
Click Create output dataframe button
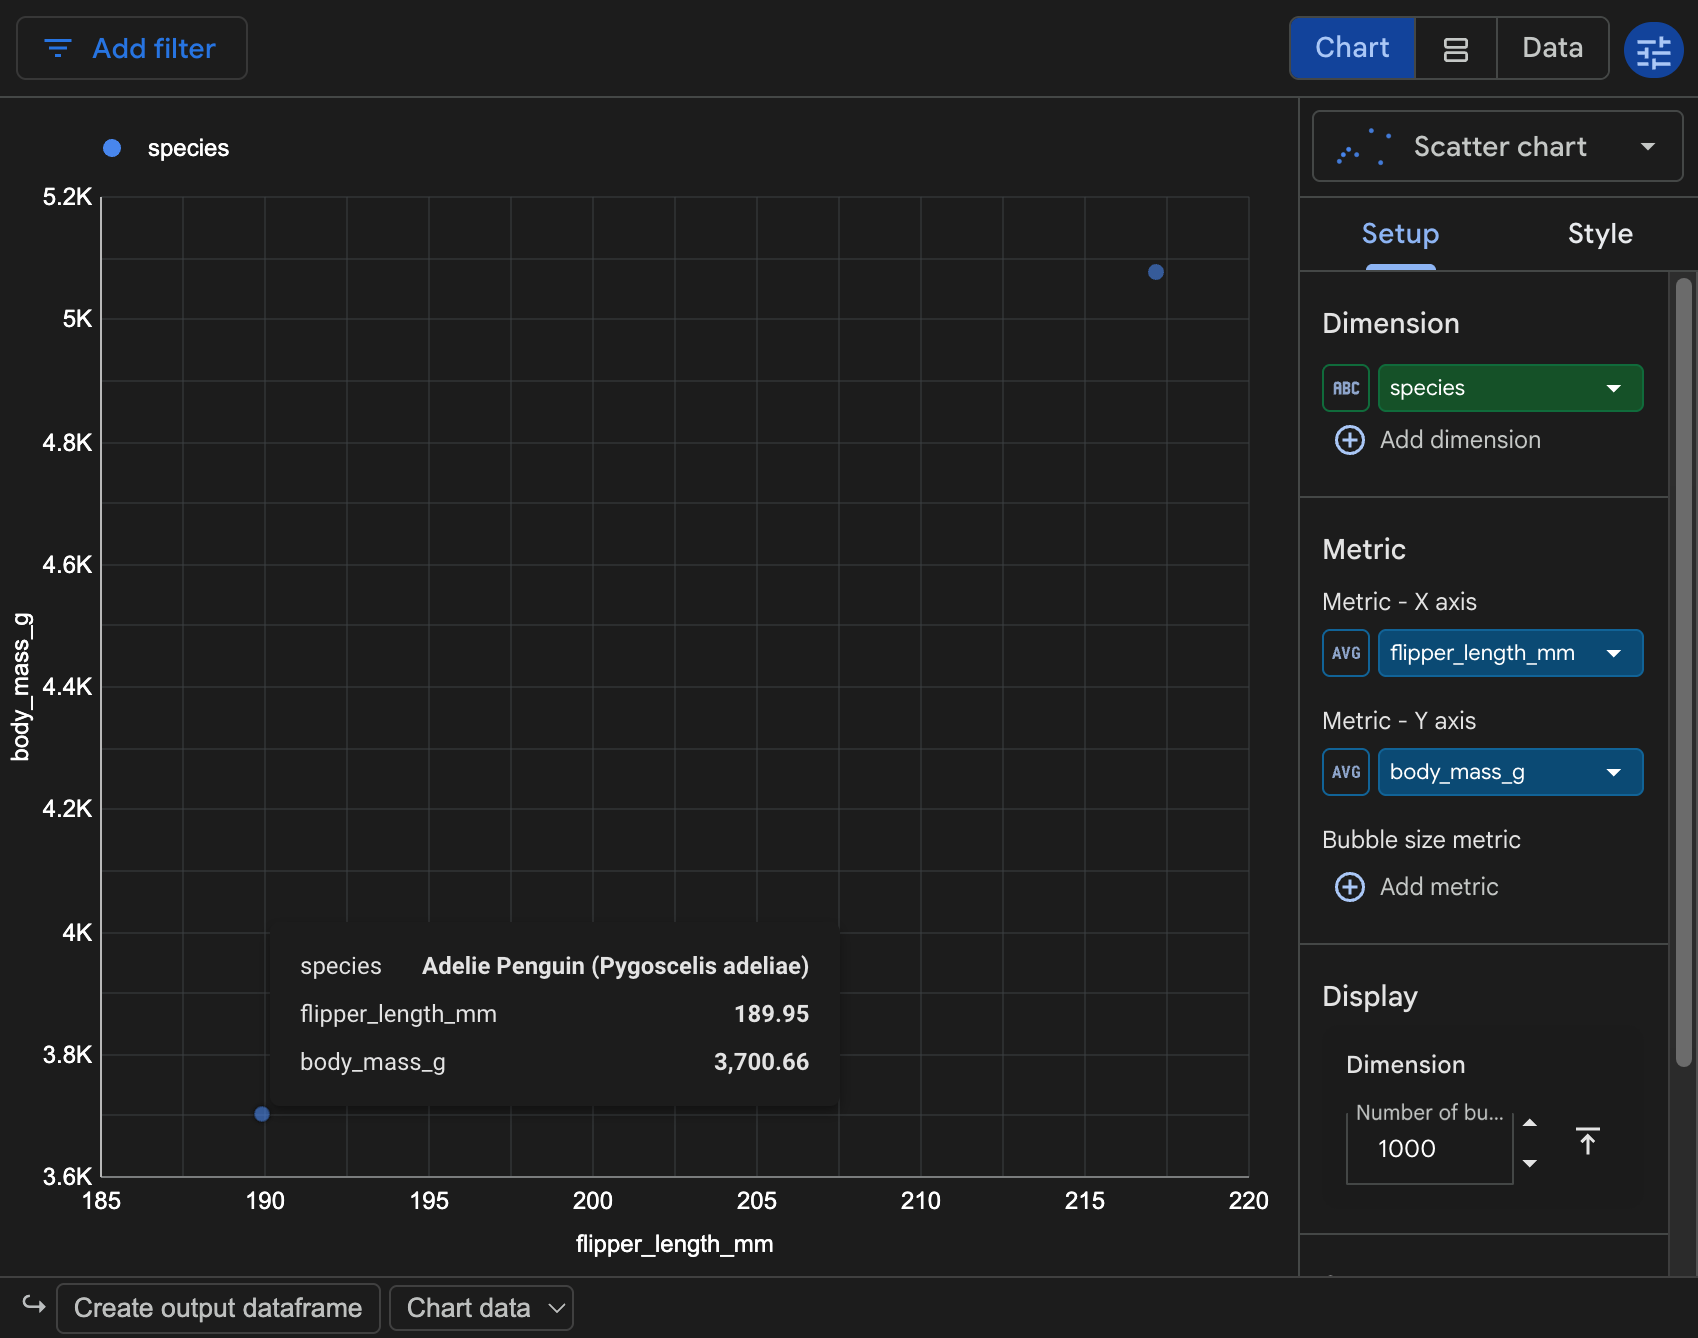(218, 1308)
